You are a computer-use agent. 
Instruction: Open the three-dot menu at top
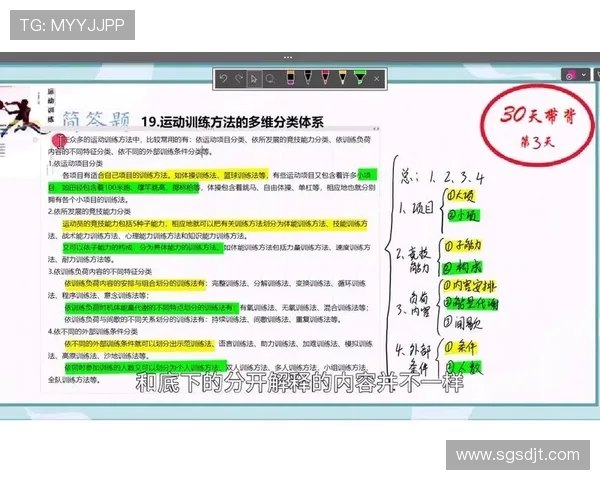[x=288, y=57]
